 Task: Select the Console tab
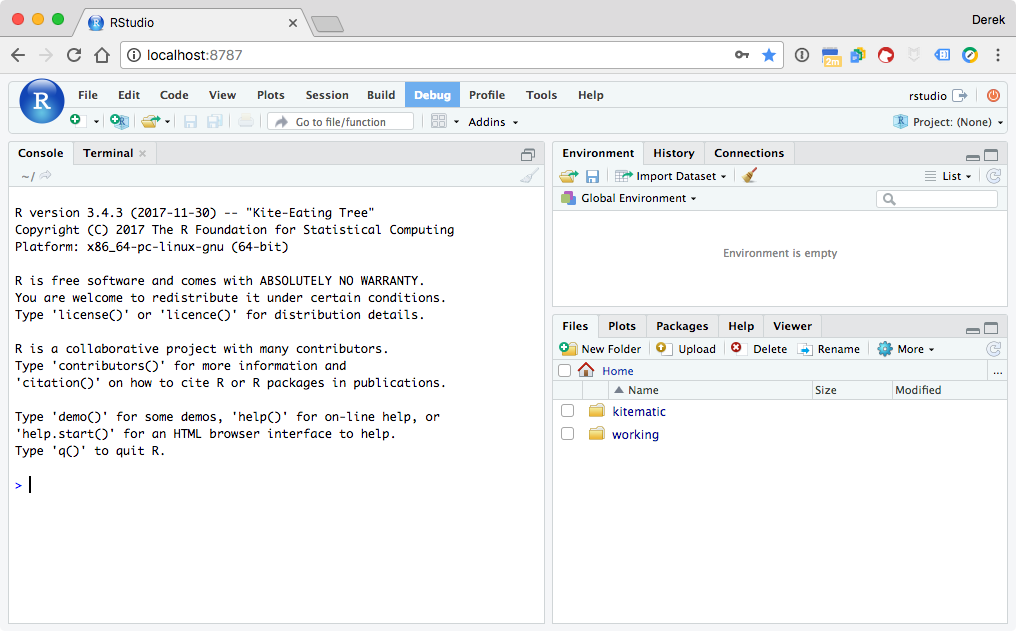coord(41,153)
